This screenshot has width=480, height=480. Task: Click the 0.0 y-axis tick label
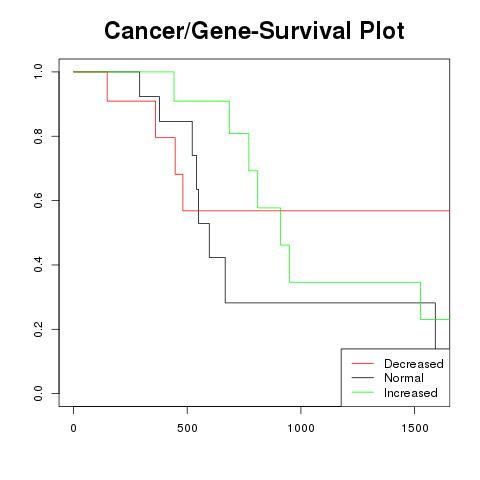coord(38,393)
